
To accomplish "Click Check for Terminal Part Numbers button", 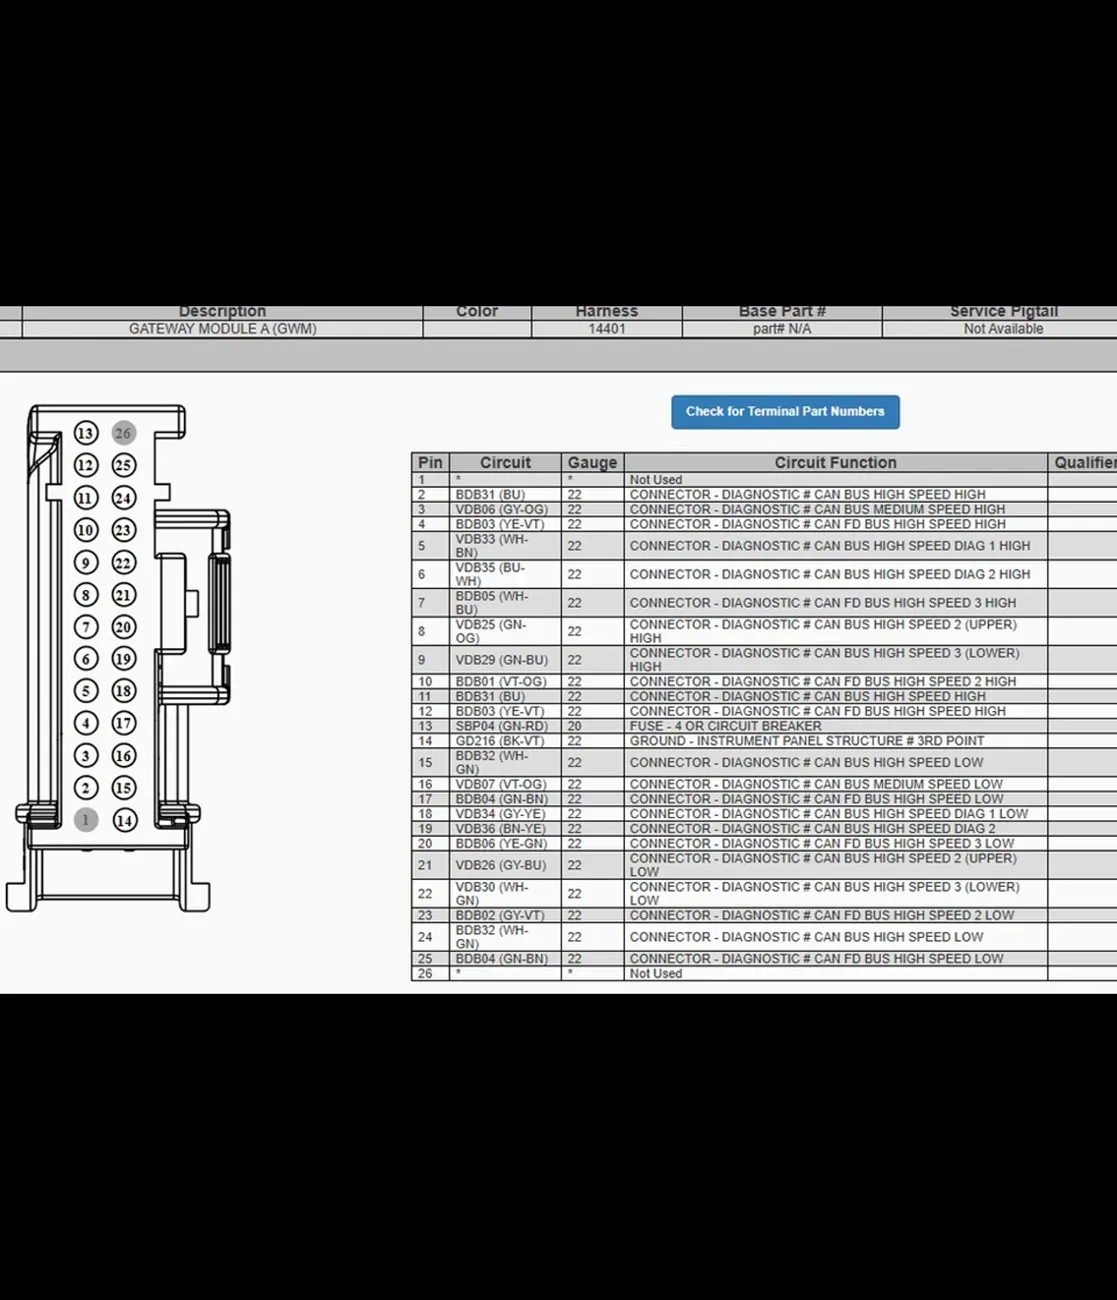I will 785,412.
